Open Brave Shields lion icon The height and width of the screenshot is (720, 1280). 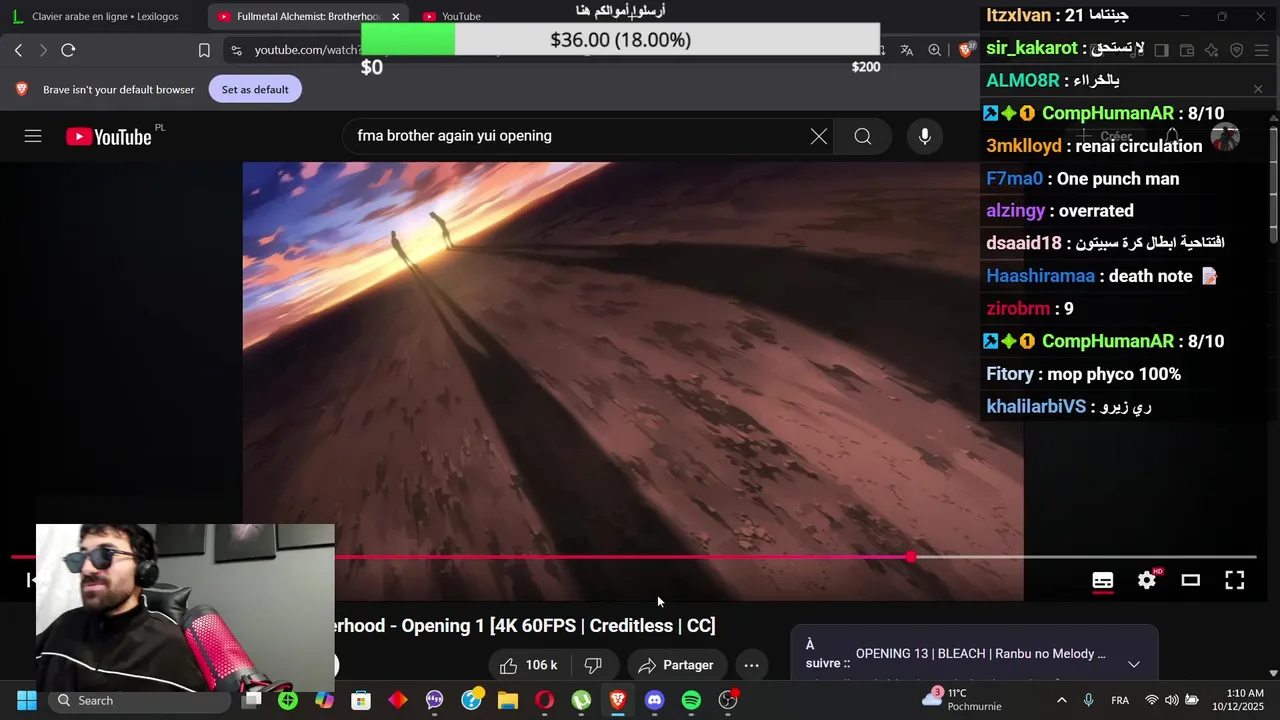[x=965, y=50]
